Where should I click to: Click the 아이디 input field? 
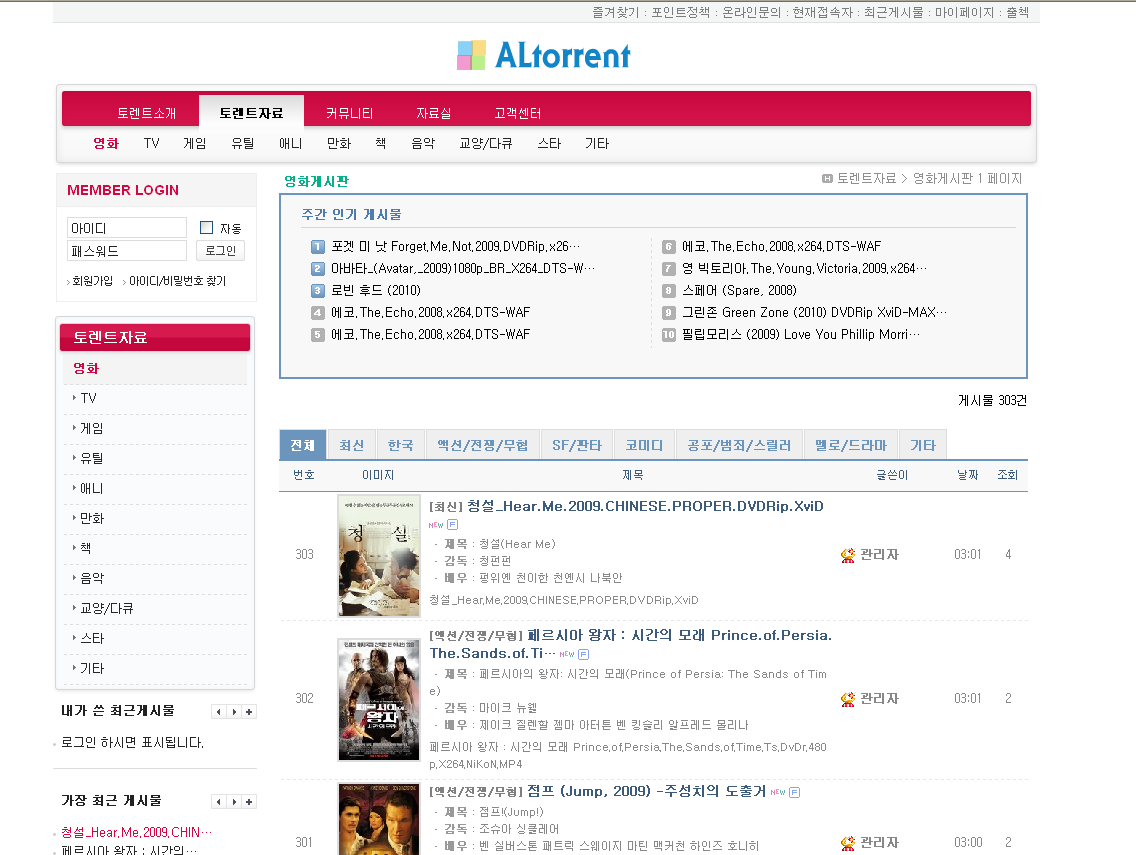pyautogui.click(x=127, y=228)
